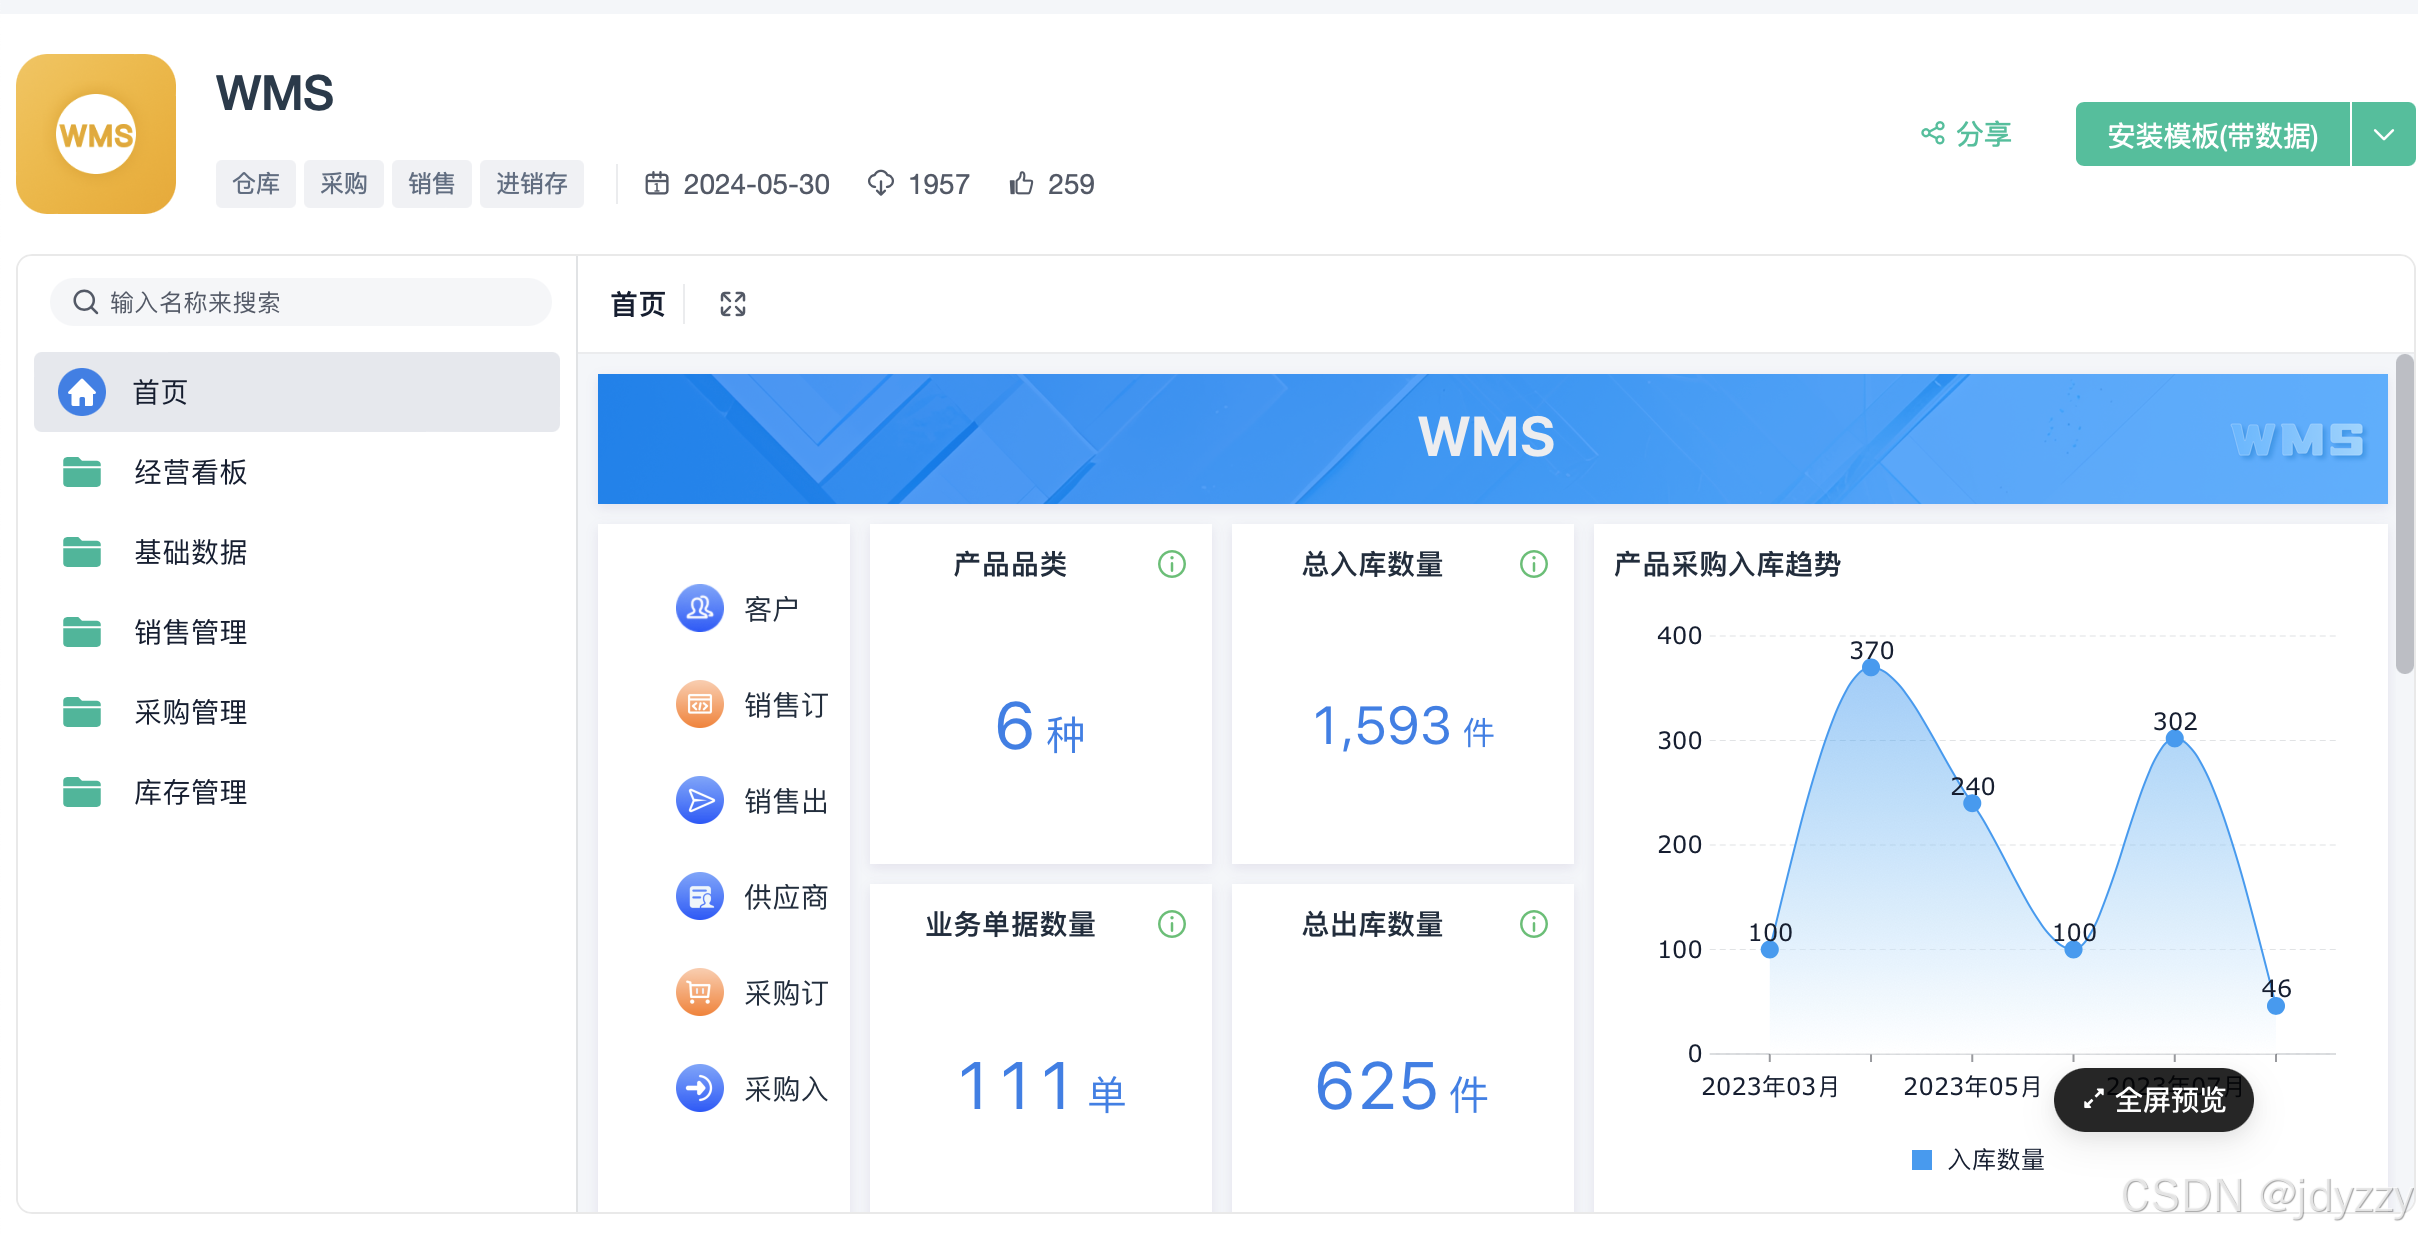The height and width of the screenshot is (1236, 2418).
Task: Expand the 库存管理 folder
Action: pos(190,792)
